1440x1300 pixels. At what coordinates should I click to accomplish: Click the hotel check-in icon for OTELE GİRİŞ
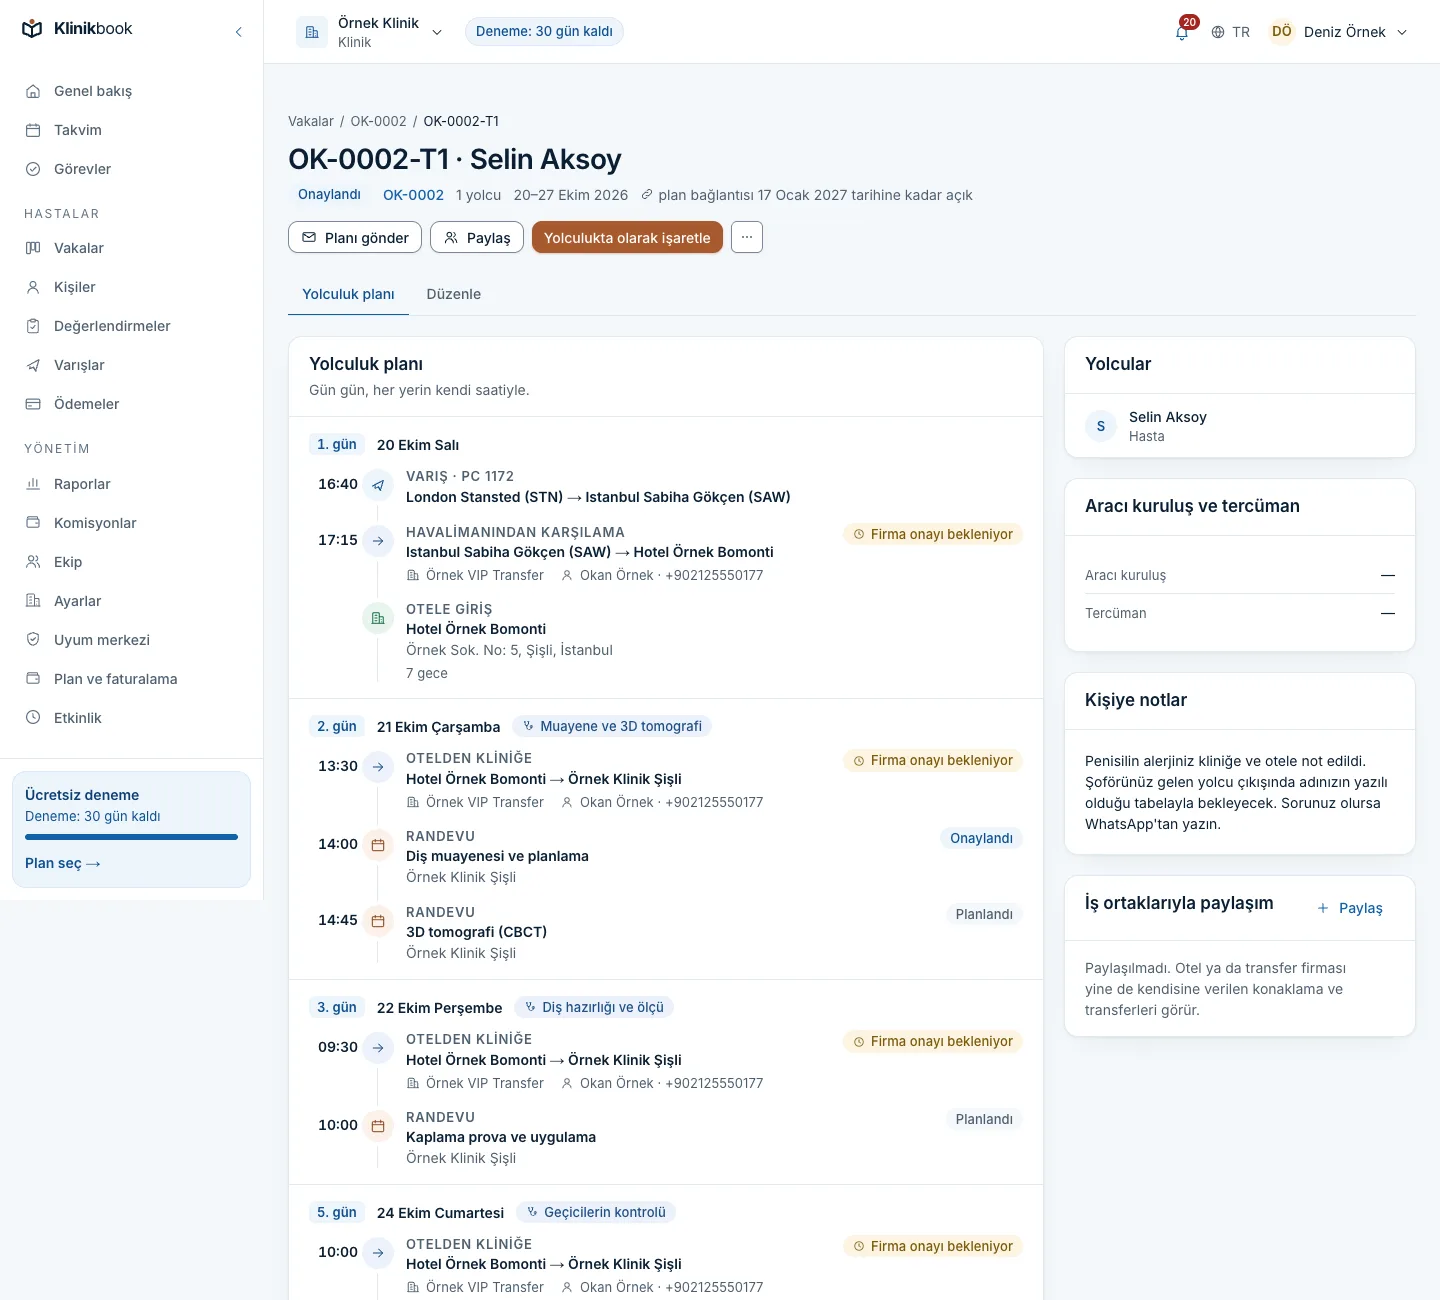click(378, 618)
